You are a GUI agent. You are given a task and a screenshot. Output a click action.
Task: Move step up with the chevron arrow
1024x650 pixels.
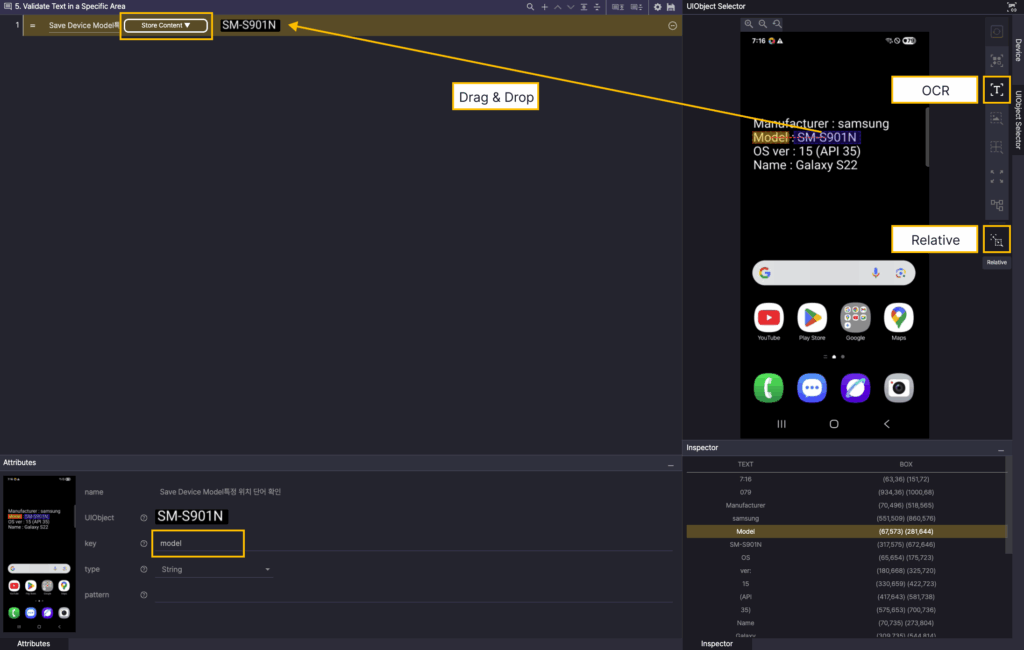(x=557, y=7)
